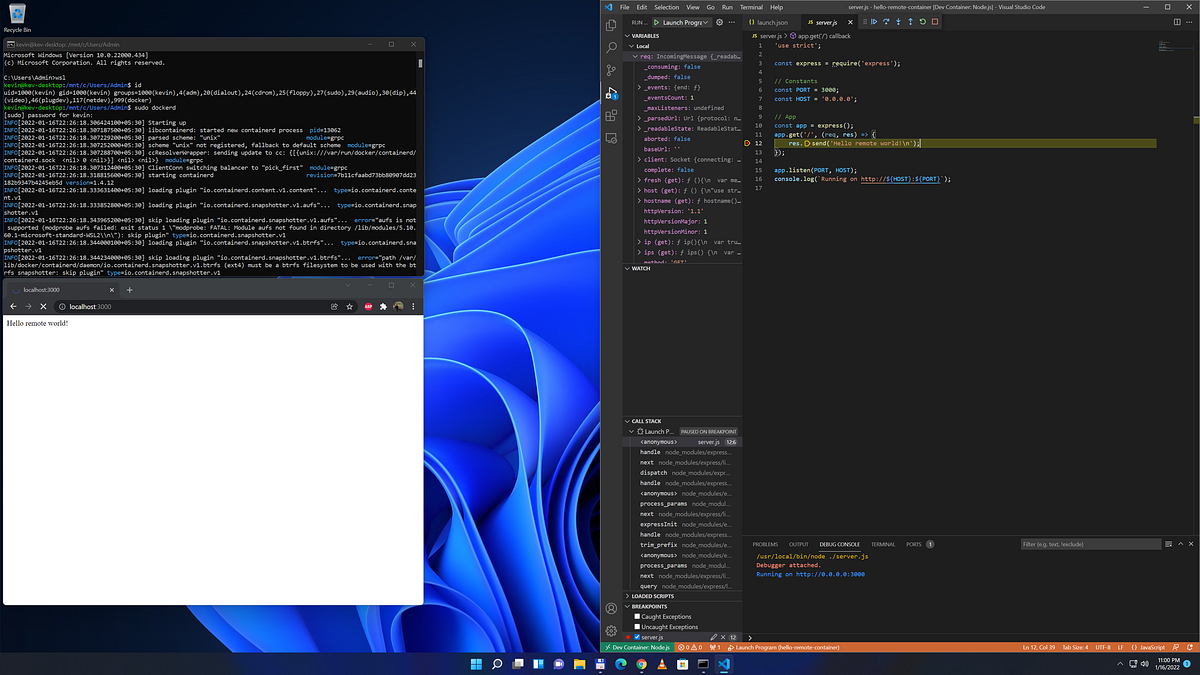The image size is (1200, 675).
Task: Click the debug console filter input field
Action: 1090,544
